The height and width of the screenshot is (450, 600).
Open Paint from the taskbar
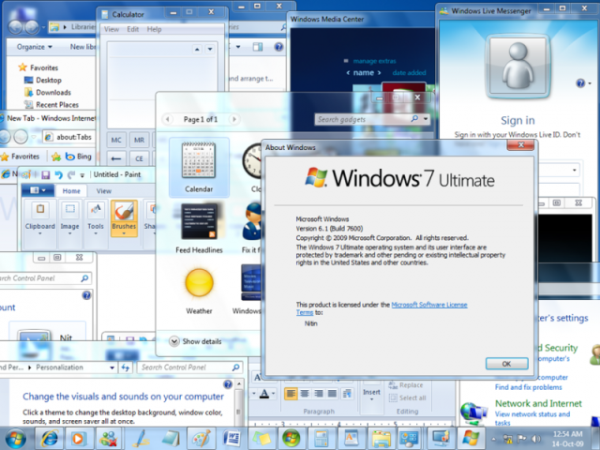point(201,439)
